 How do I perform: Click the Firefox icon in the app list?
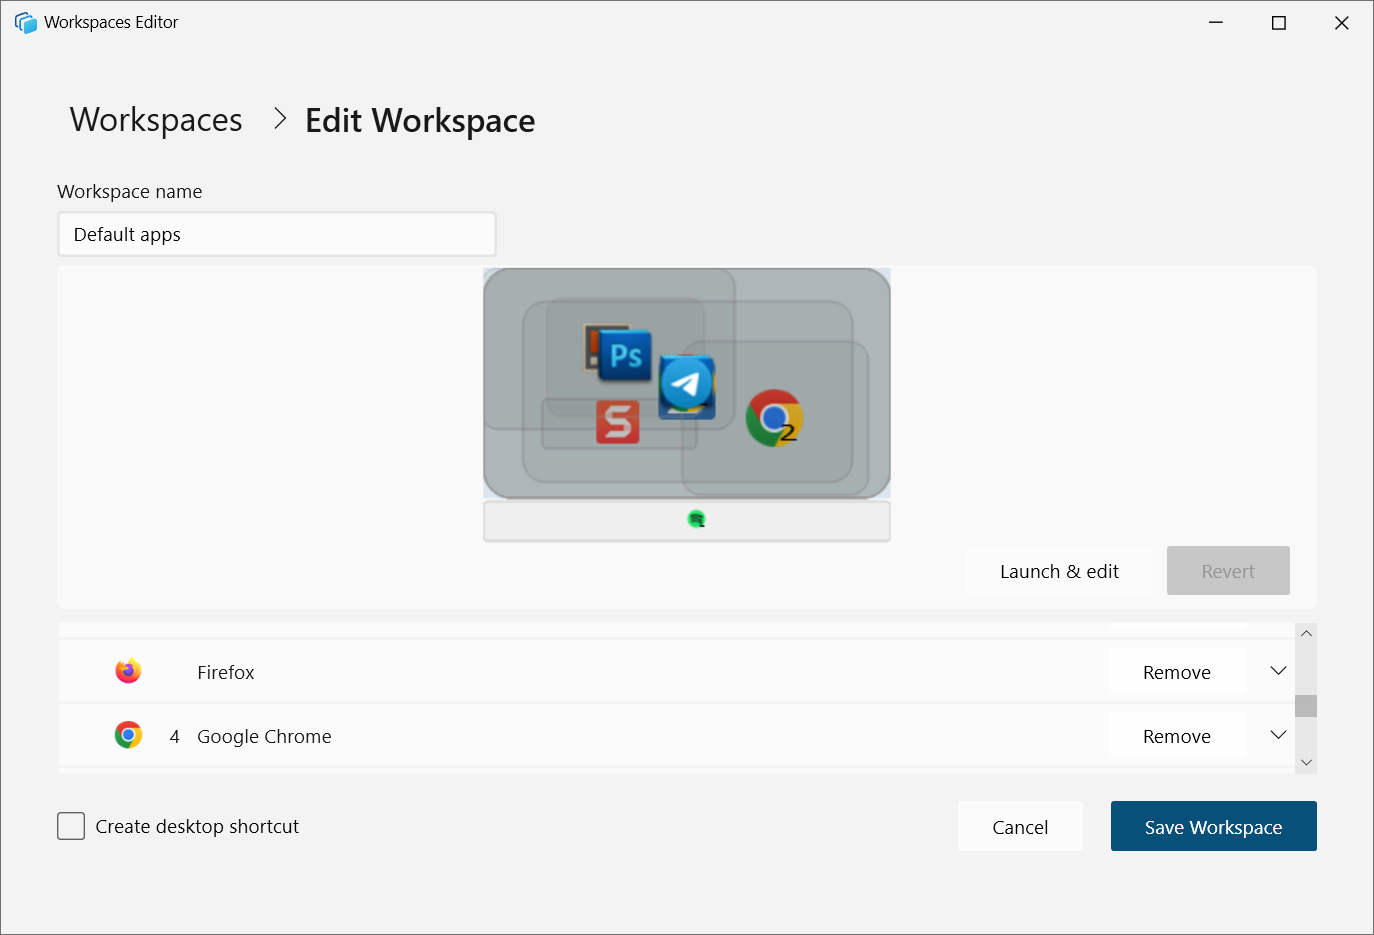[x=128, y=671]
